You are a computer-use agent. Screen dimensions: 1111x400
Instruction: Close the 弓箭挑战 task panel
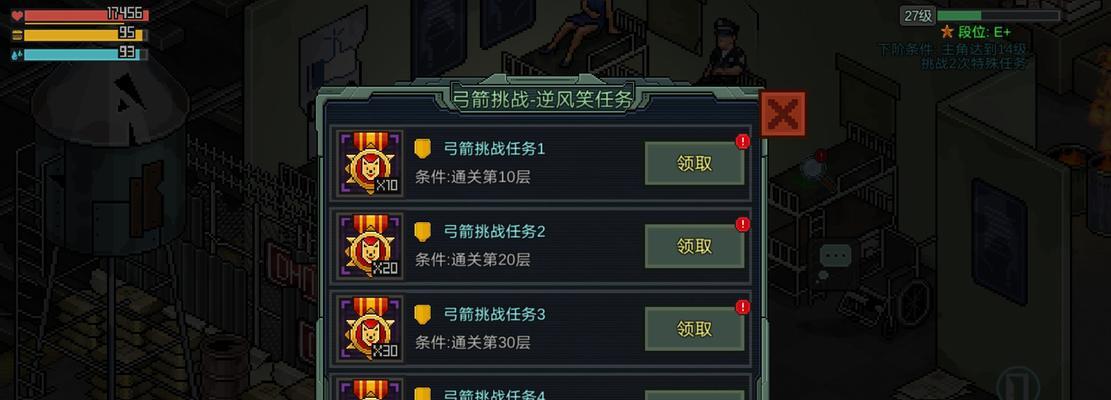[783, 113]
